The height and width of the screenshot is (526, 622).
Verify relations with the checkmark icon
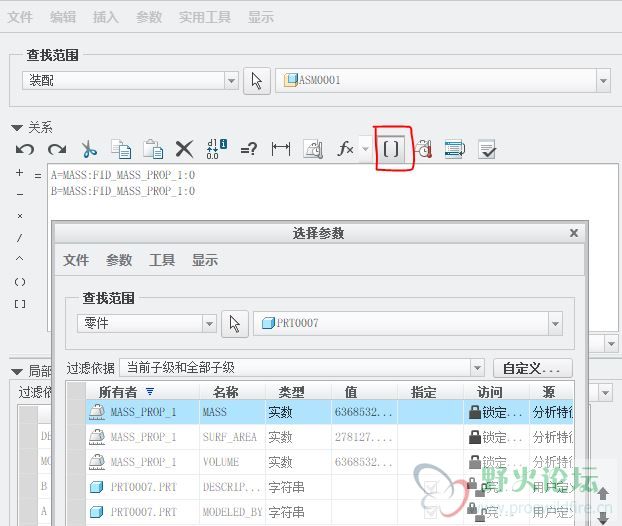point(487,150)
